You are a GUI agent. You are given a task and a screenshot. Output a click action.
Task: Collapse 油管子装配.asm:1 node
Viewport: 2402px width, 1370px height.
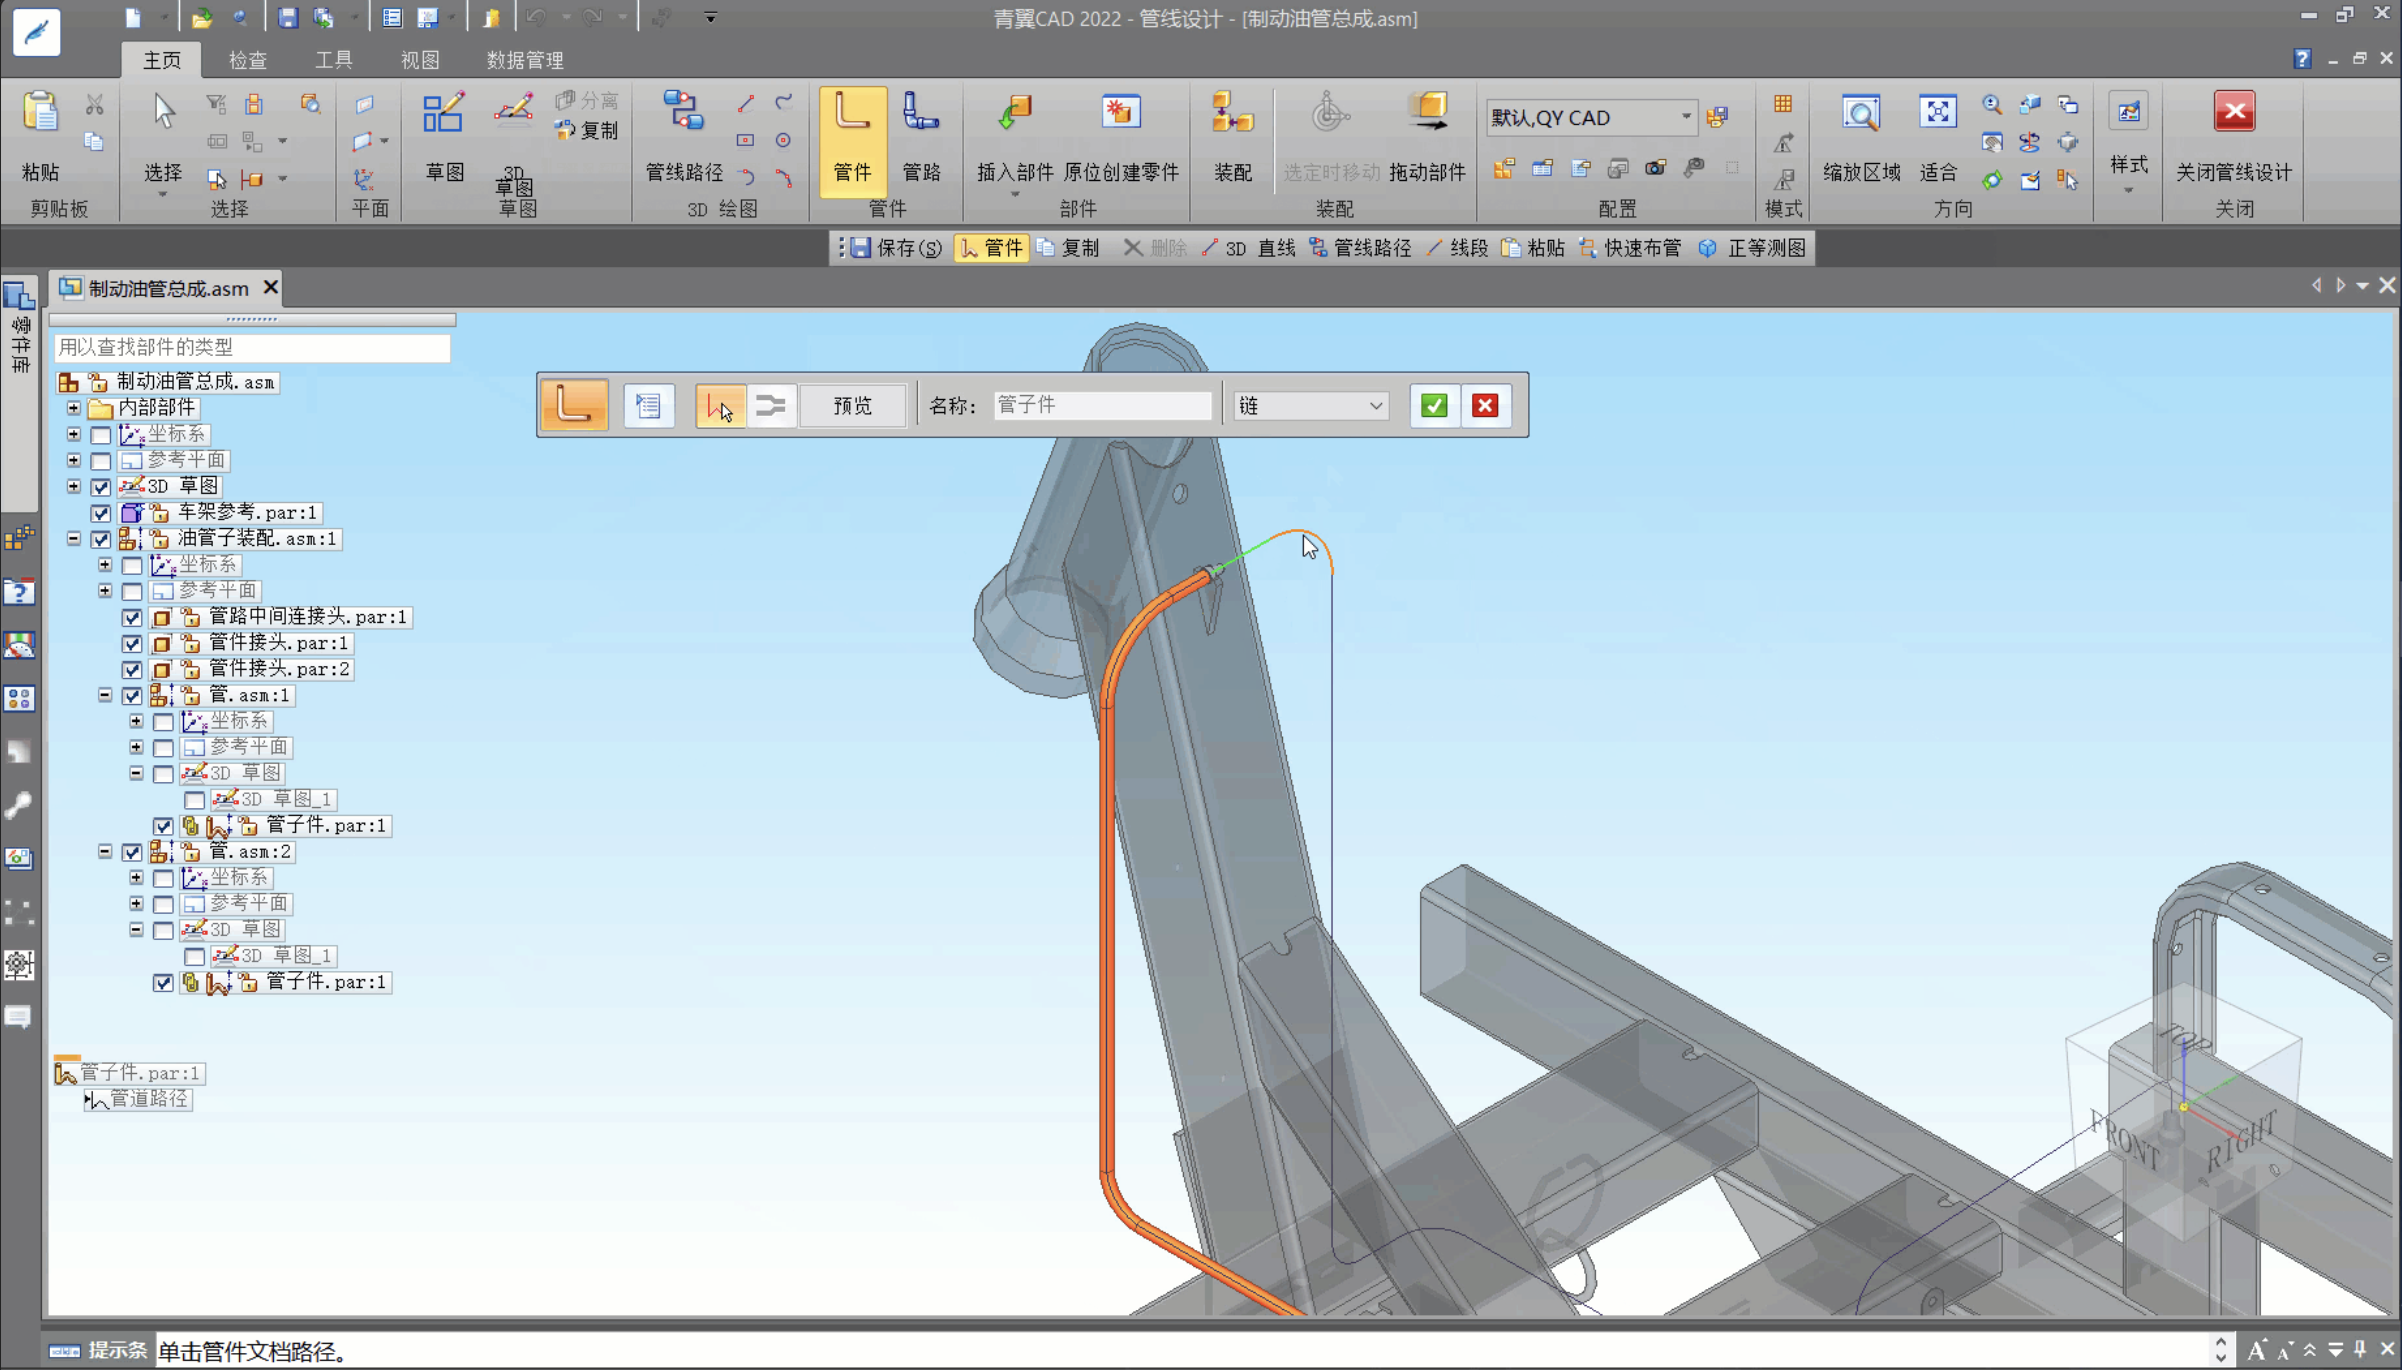coord(74,538)
